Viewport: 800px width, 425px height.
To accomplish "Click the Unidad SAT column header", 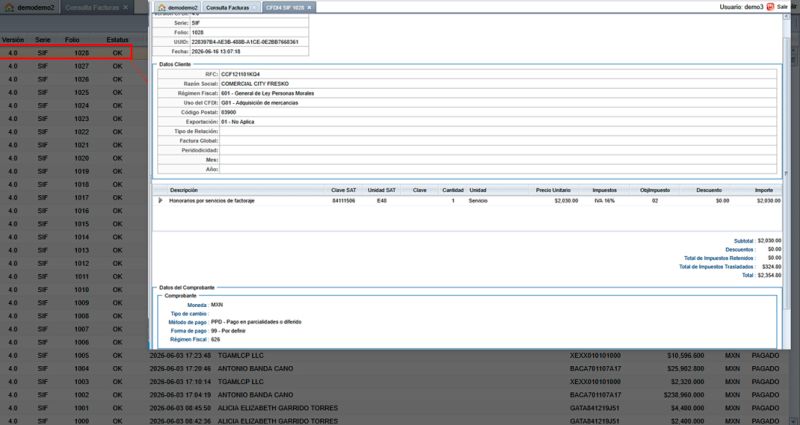I will (382, 190).
